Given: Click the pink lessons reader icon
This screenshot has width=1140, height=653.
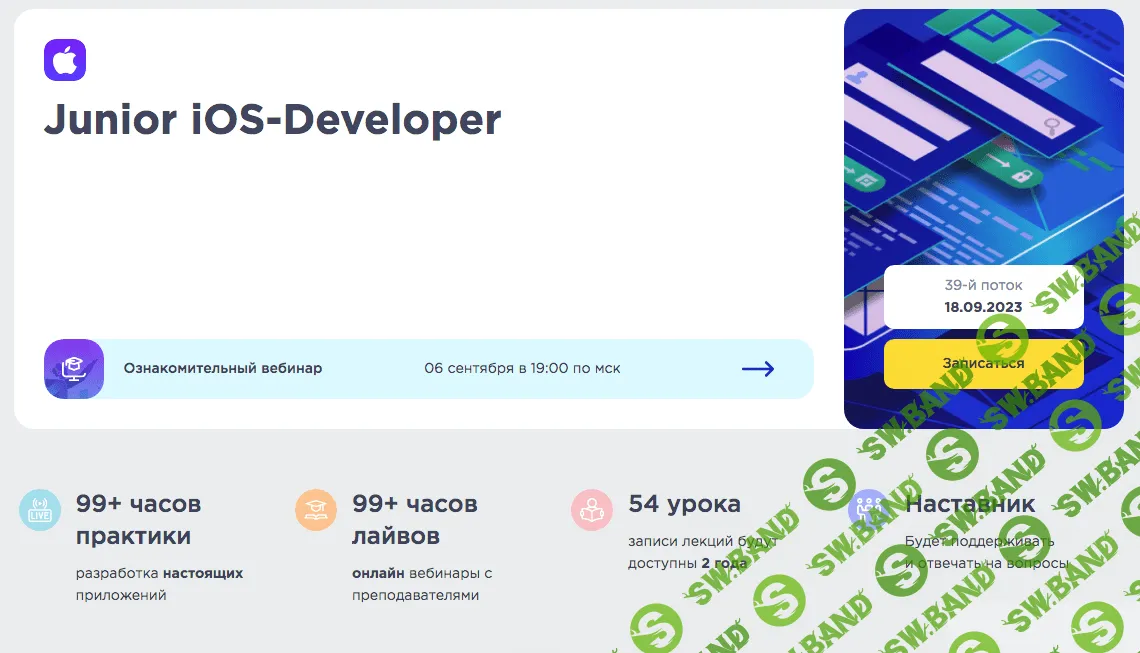Looking at the screenshot, I should tap(592, 510).
